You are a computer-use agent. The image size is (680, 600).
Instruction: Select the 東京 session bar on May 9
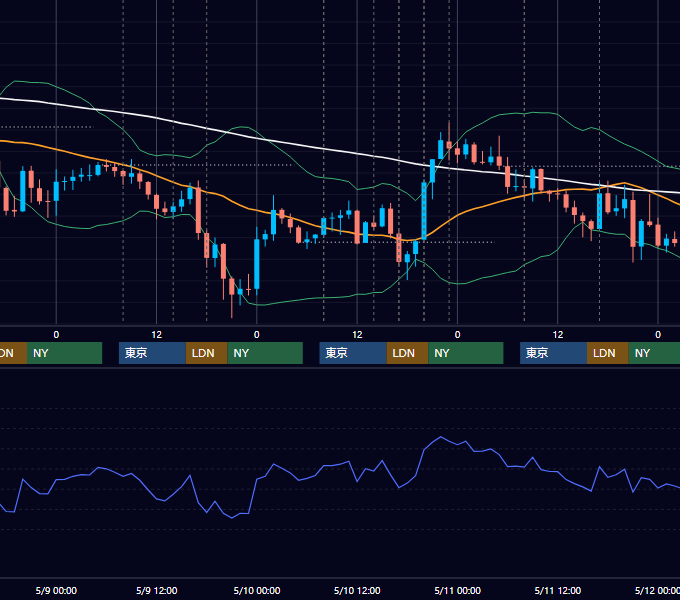152,353
